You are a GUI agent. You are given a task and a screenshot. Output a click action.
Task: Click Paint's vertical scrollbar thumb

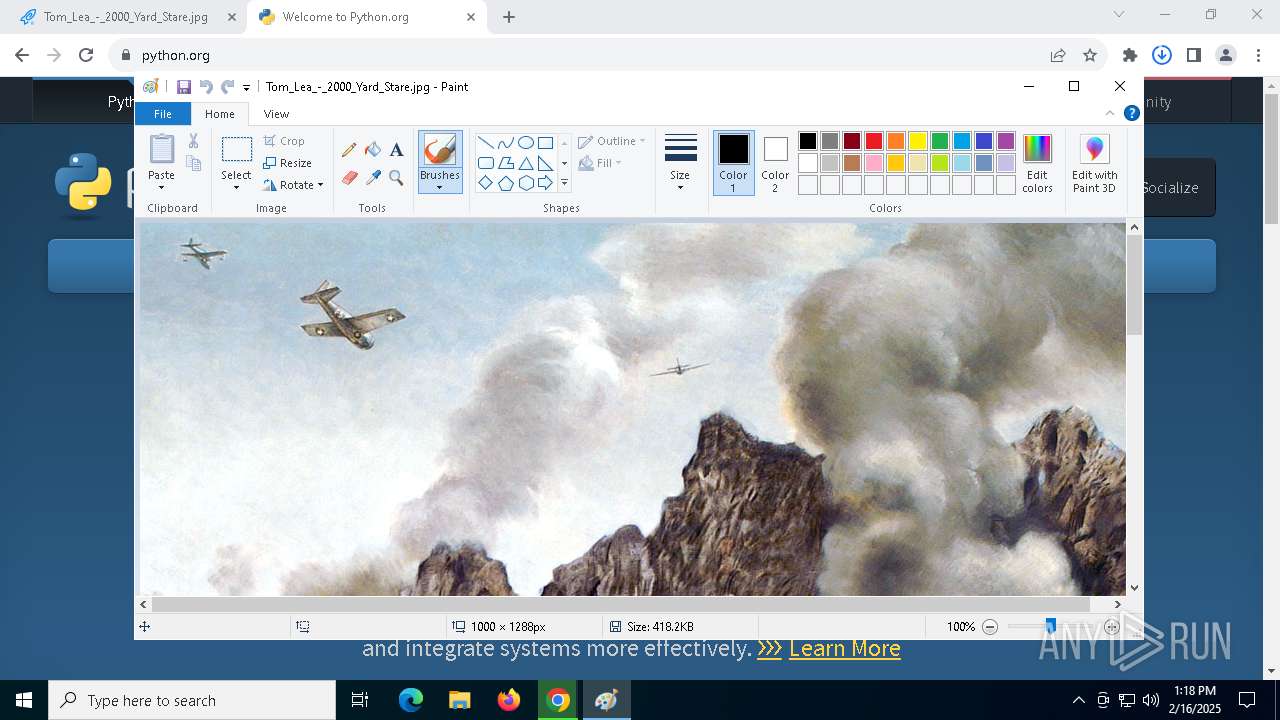coord(1134,285)
